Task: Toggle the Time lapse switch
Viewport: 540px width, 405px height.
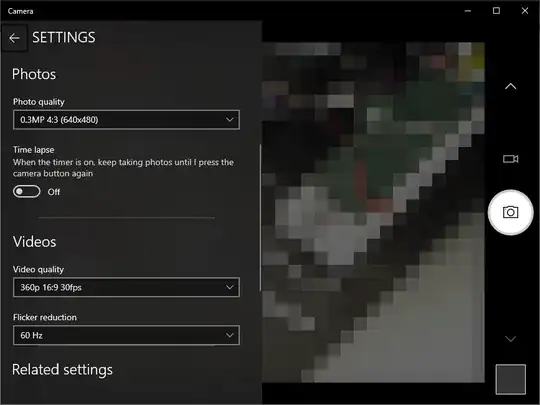Action: tap(27, 191)
